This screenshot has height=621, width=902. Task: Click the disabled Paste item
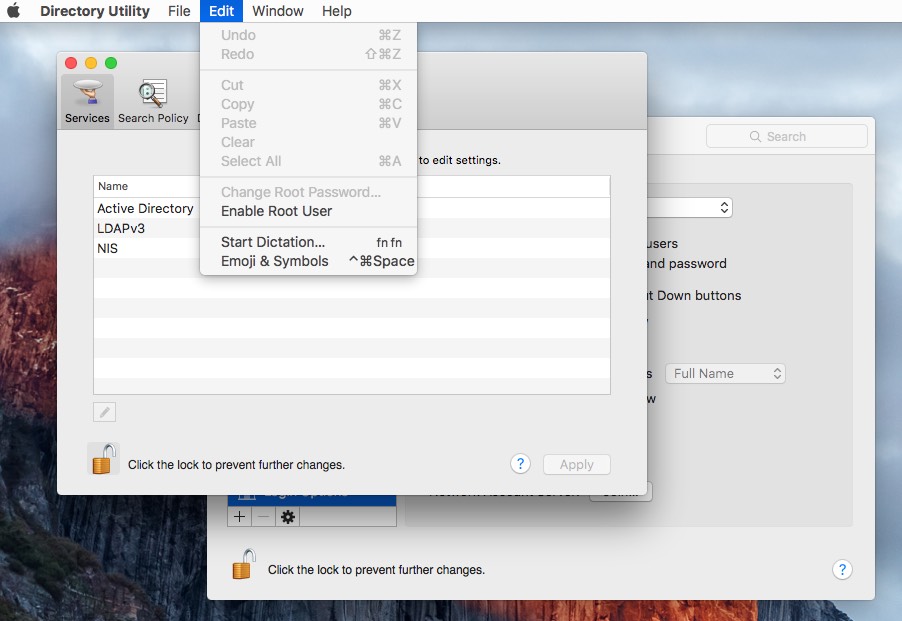[x=308, y=123]
